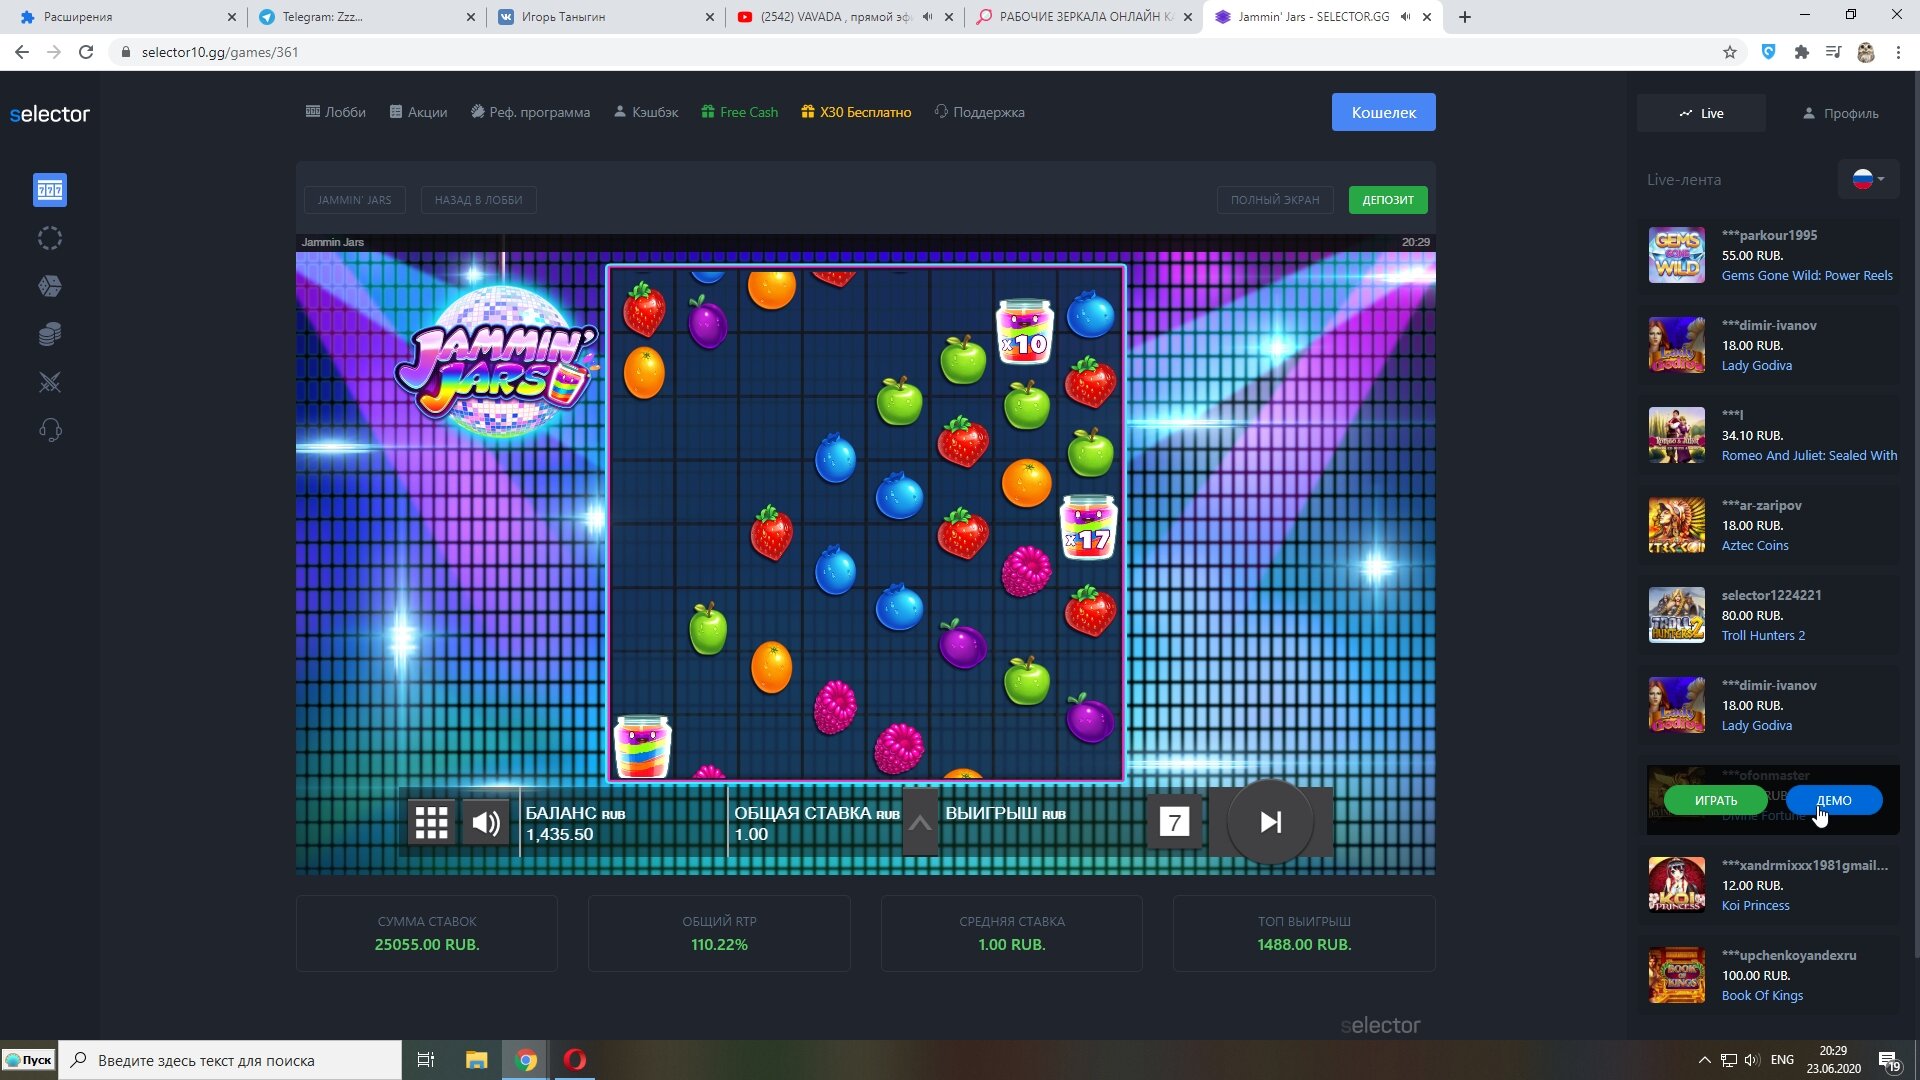Bookmark the page with star icon
The image size is (1920, 1080).
pyautogui.click(x=1729, y=52)
